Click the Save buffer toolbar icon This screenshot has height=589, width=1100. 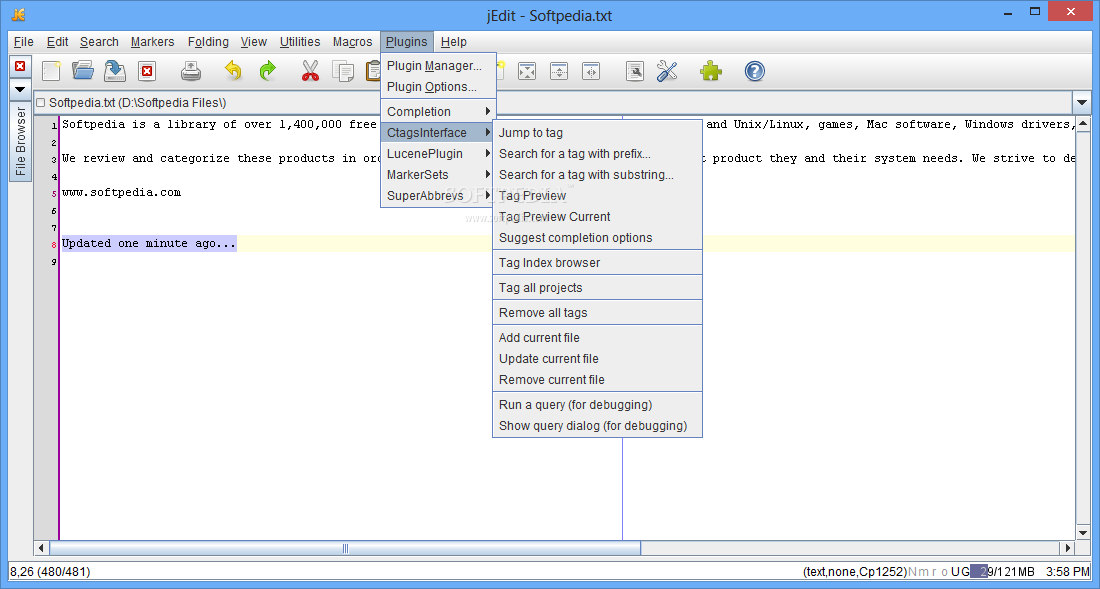pos(114,71)
